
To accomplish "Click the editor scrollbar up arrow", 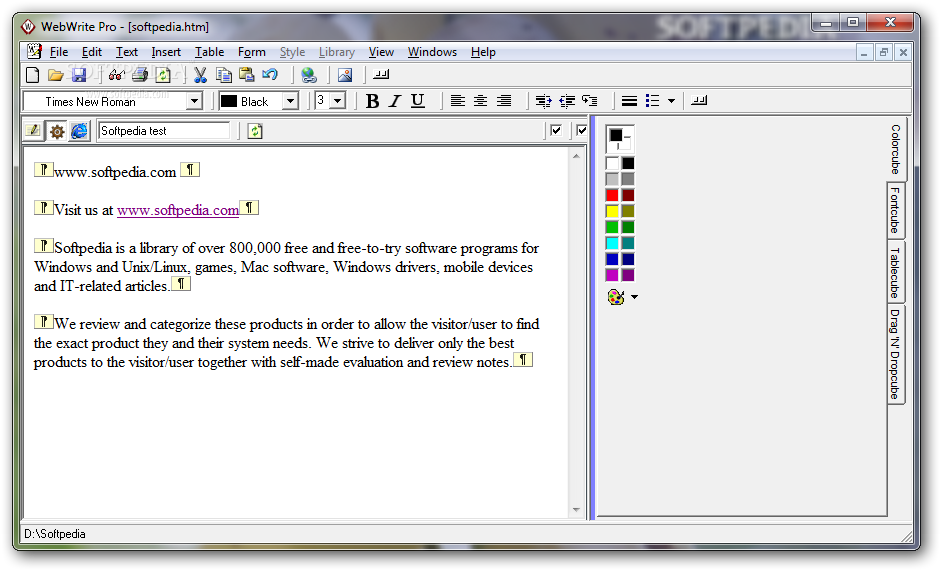I will [576, 156].
